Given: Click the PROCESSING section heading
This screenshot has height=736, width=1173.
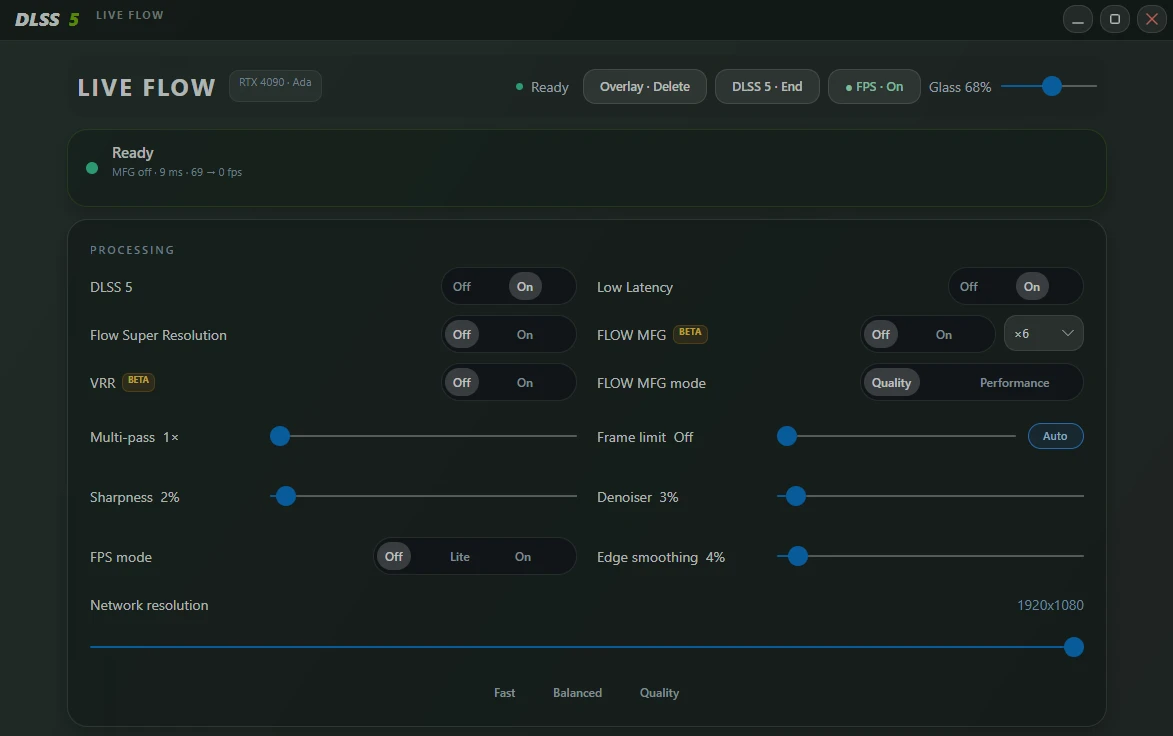Looking at the screenshot, I should click(x=132, y=250).
